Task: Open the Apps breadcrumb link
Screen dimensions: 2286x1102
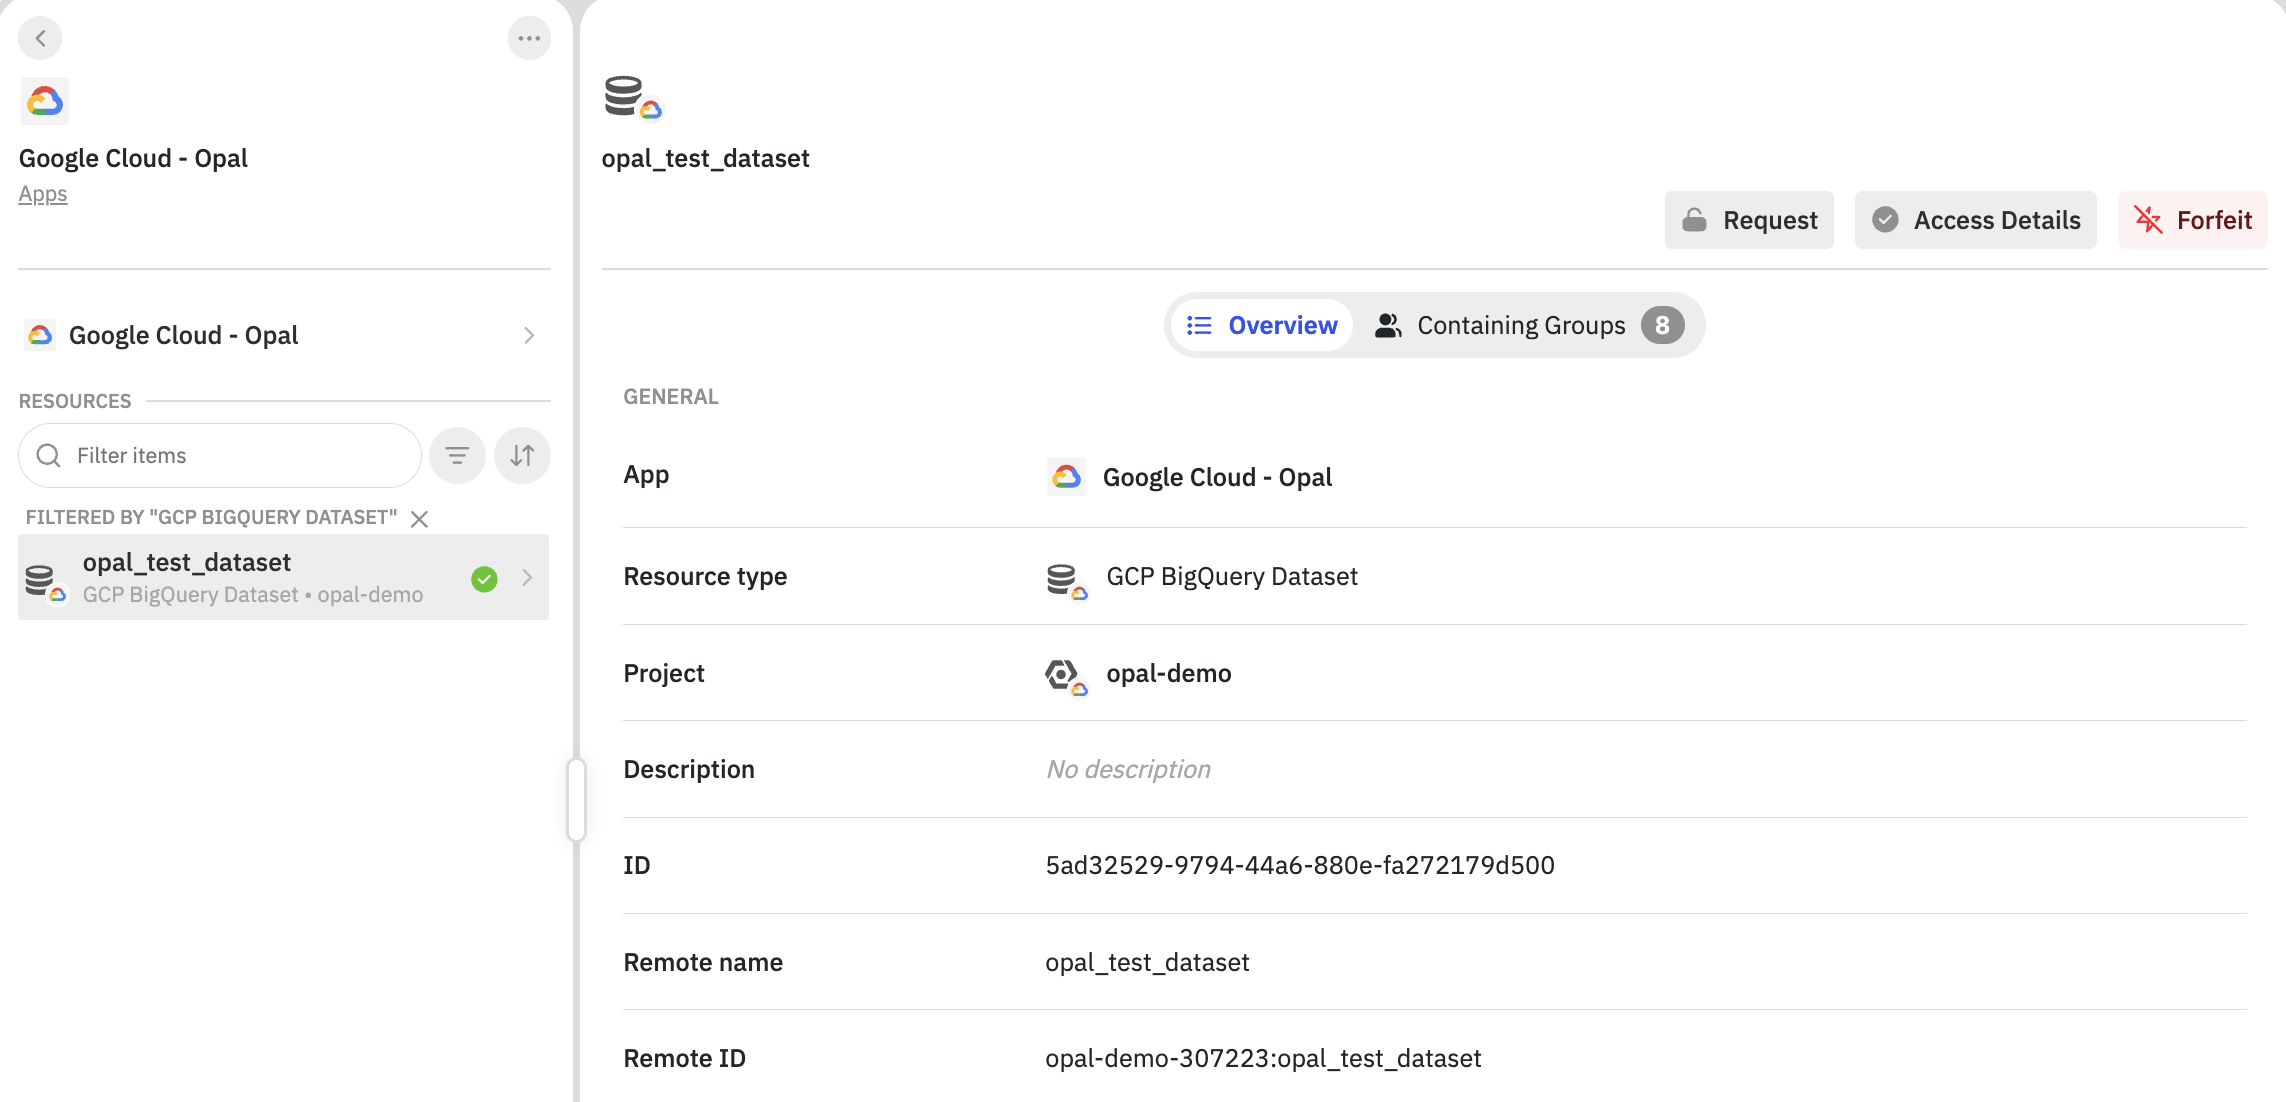Action: [43, 194]
